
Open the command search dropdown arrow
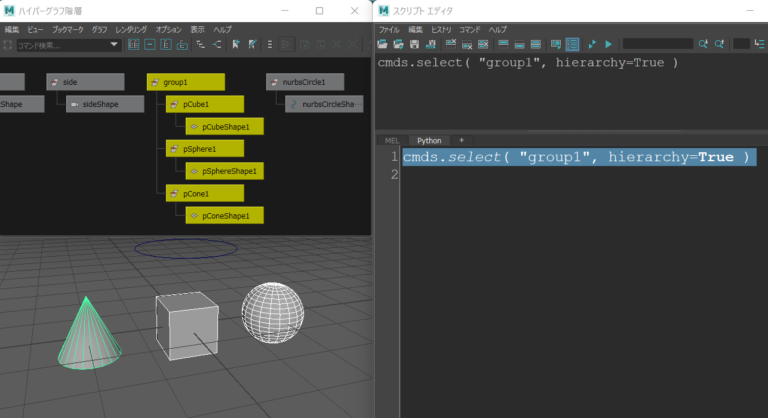pos(114,45)
